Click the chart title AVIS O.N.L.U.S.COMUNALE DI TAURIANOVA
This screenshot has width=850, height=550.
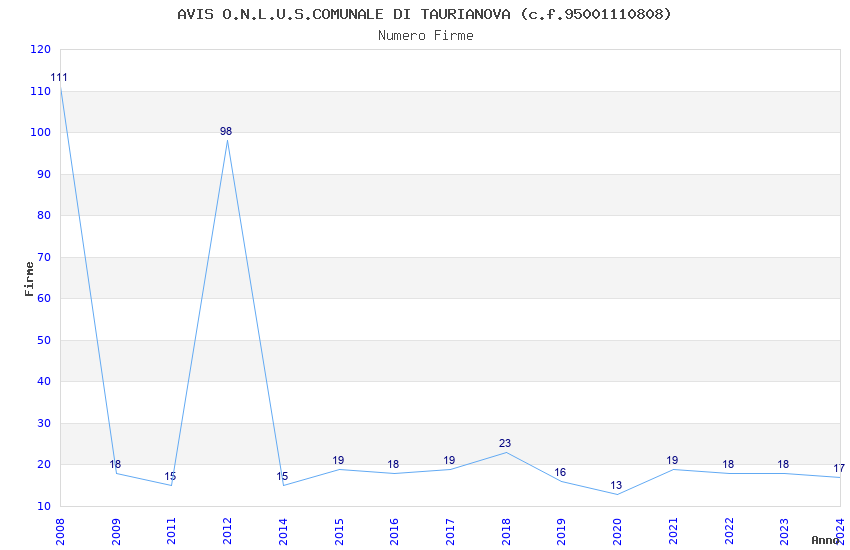coord(424,14)
